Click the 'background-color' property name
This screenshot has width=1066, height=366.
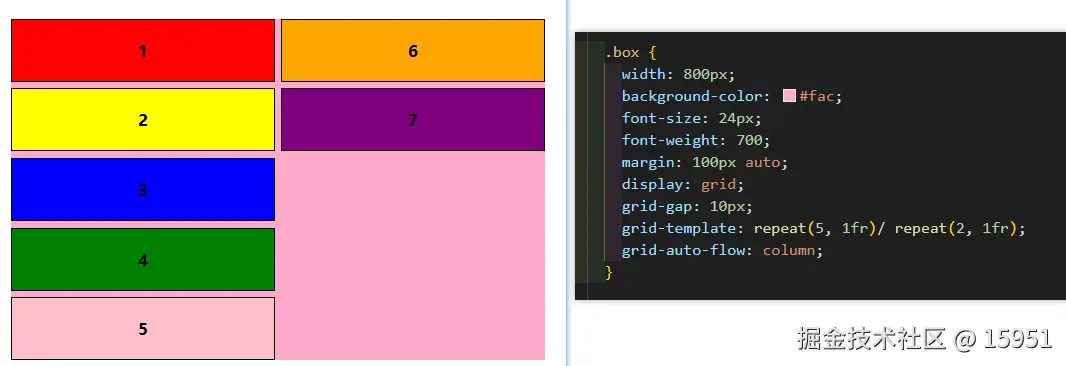pos(693,97)
